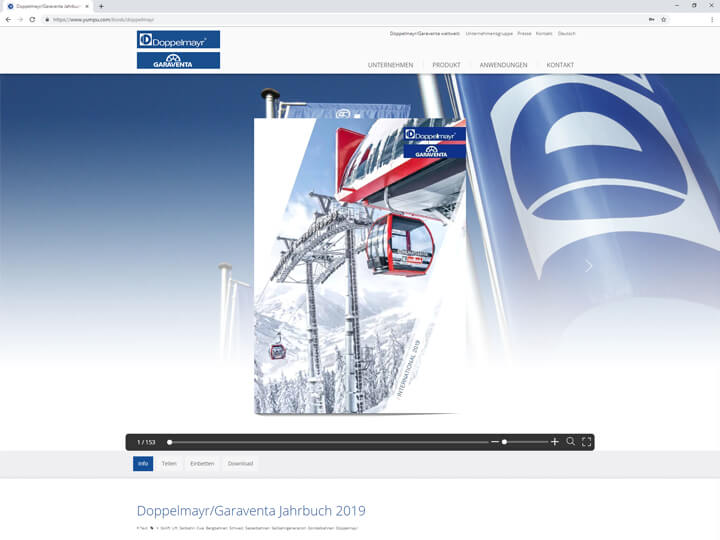Go to next page with right chevron
Image resolution: width=720 pixels, height=540 pixels.
[x=589, y=266]
